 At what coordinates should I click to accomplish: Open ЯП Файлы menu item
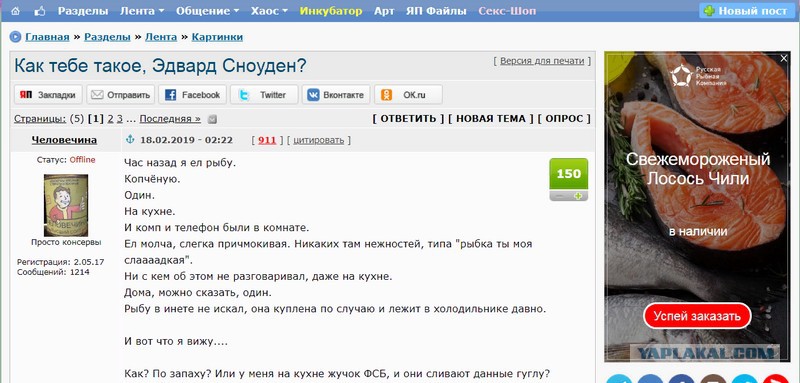(436, 11)
